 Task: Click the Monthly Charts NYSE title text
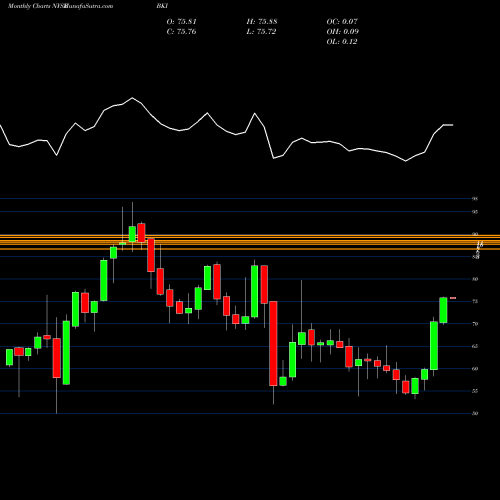38,6
